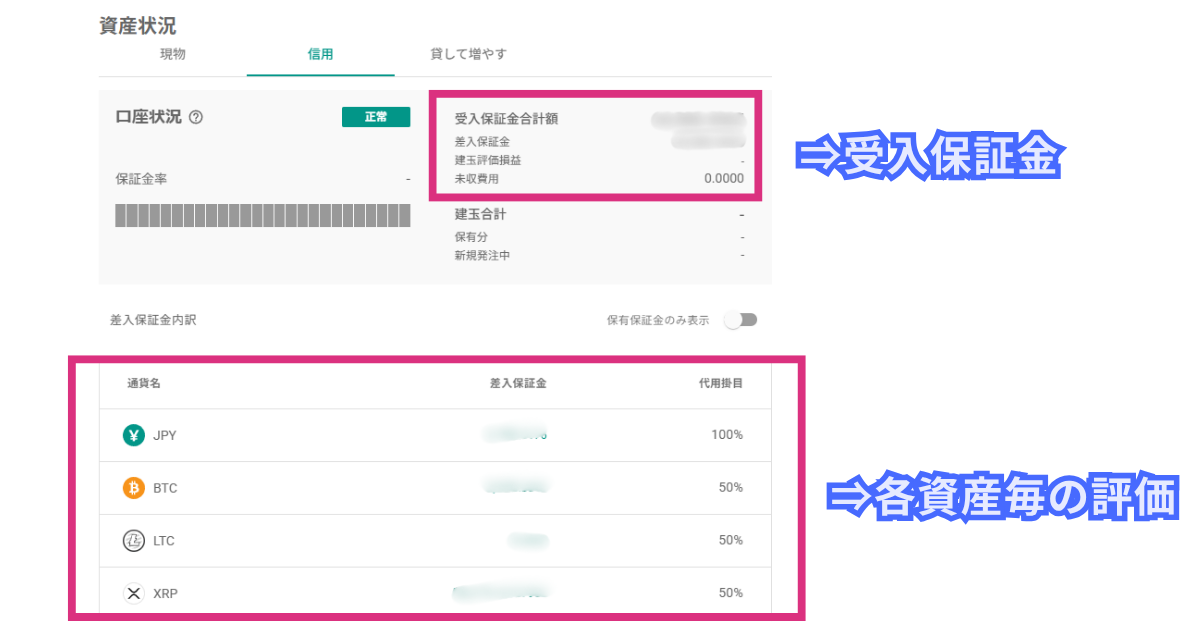
Task: Click the 通貨名 column header
Action: pos(144,383)
